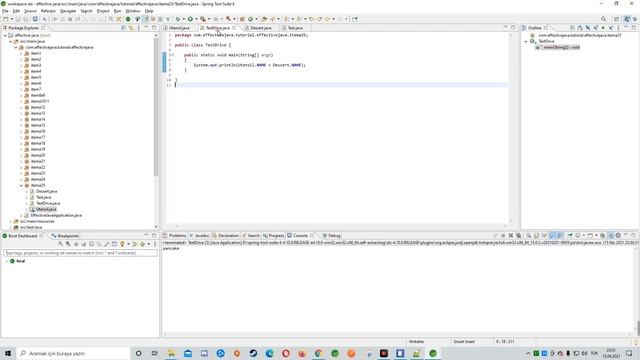Expand the local node in Boot Dashboard
This screenshot has height=360, width=640.
(7, 261)
